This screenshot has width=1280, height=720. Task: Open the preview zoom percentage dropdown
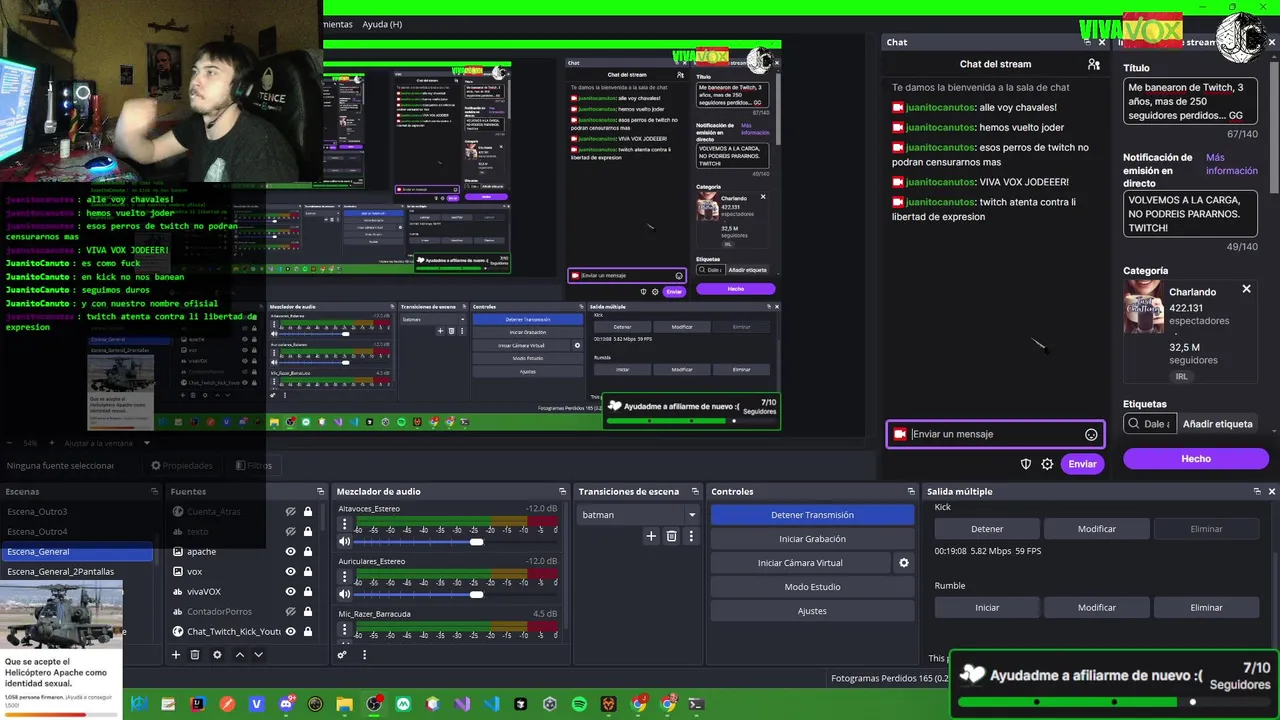click(x=147, y=443)
